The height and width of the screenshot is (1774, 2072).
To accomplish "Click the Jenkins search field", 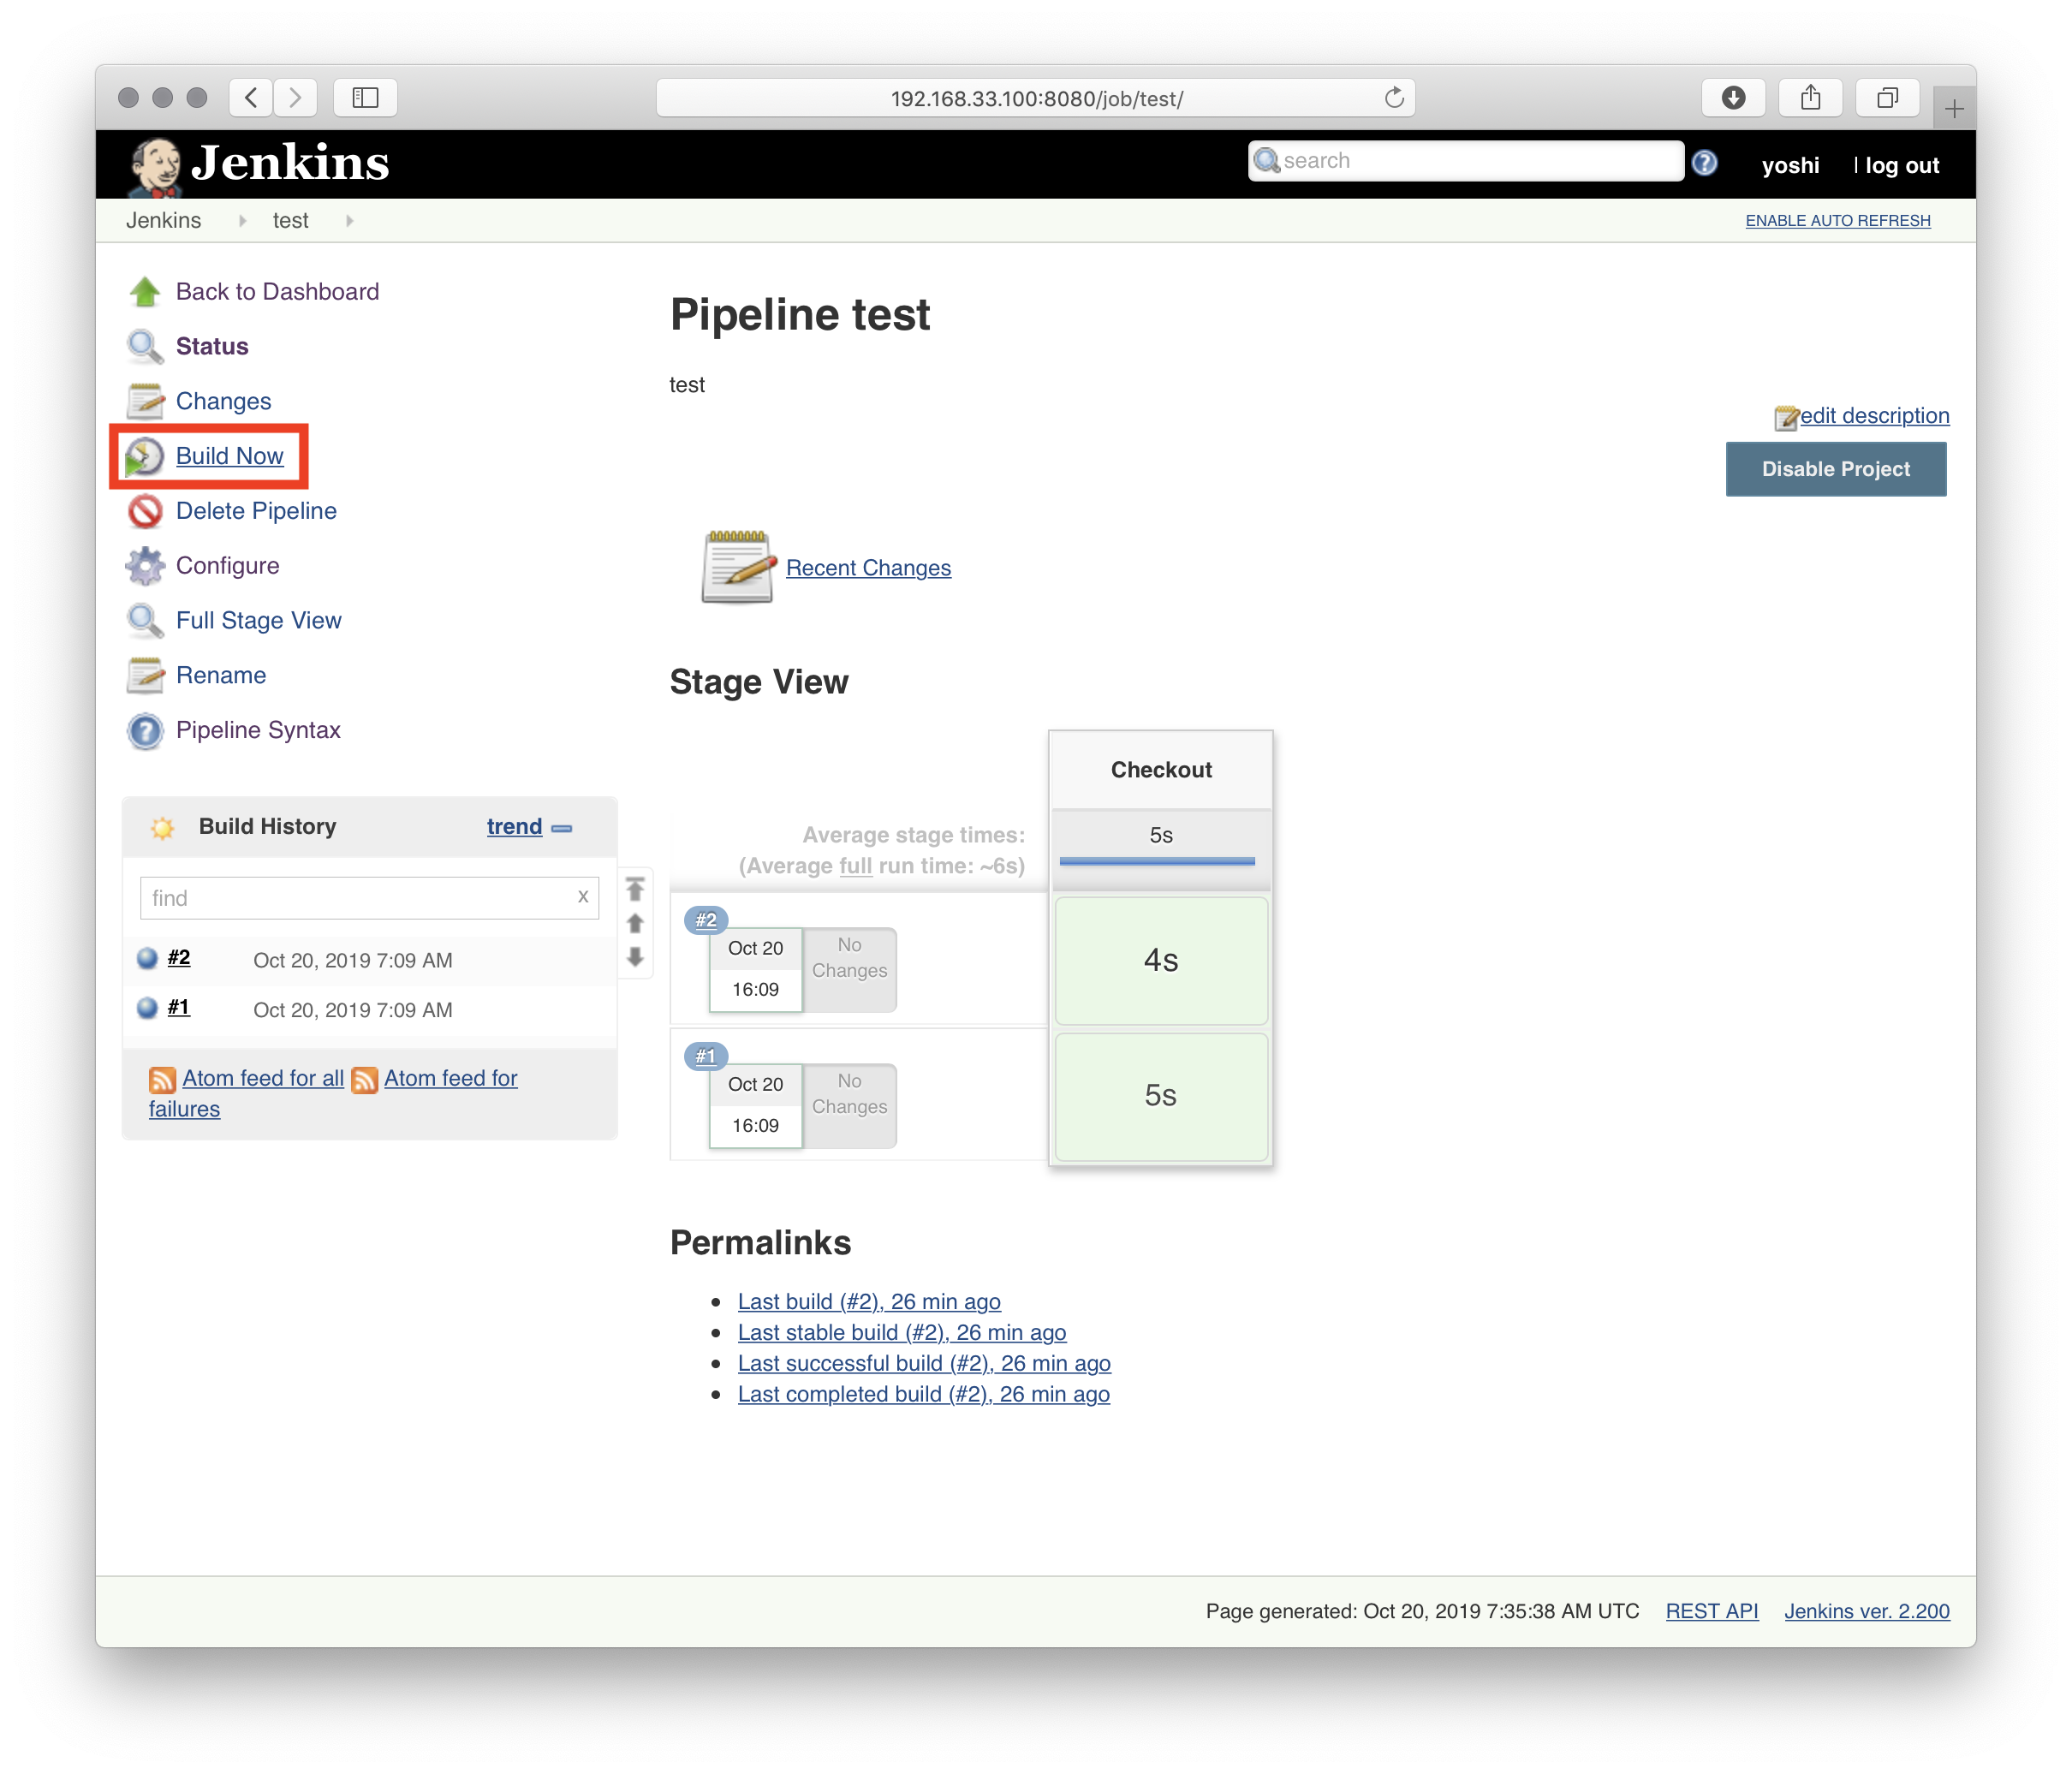I will tap(1465, 161).
